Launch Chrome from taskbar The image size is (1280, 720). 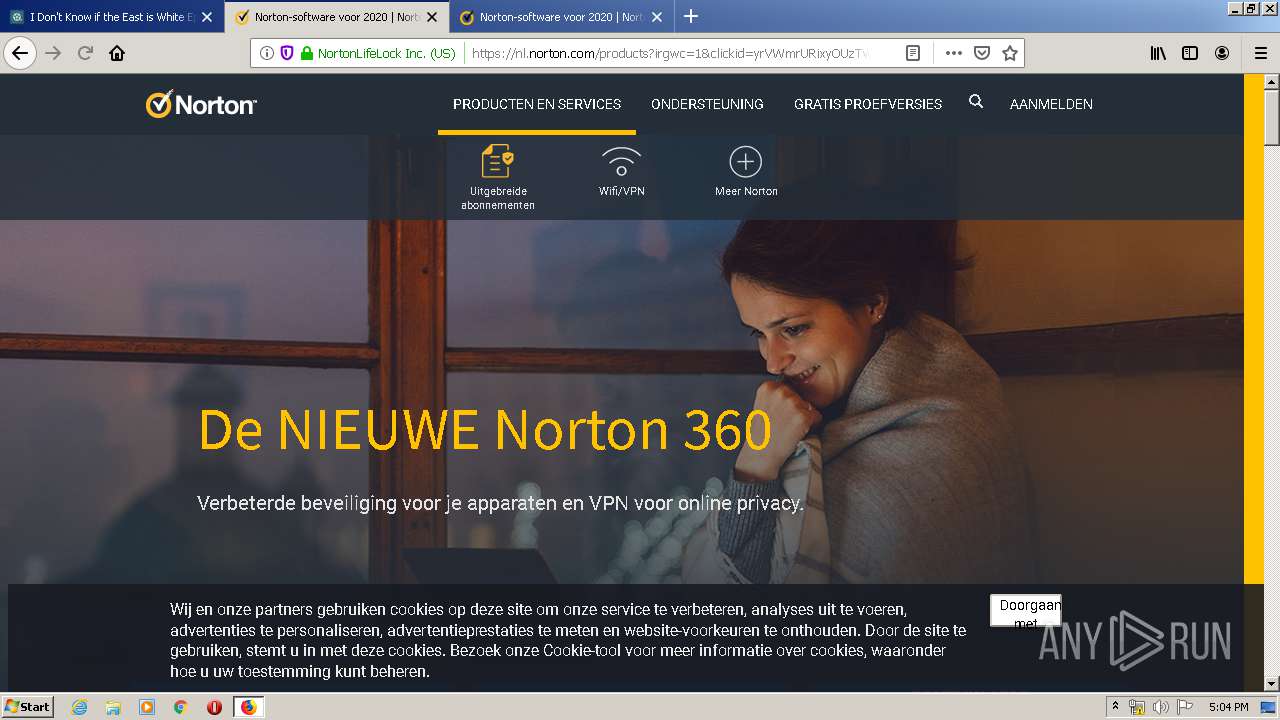(x=180, y=707)
